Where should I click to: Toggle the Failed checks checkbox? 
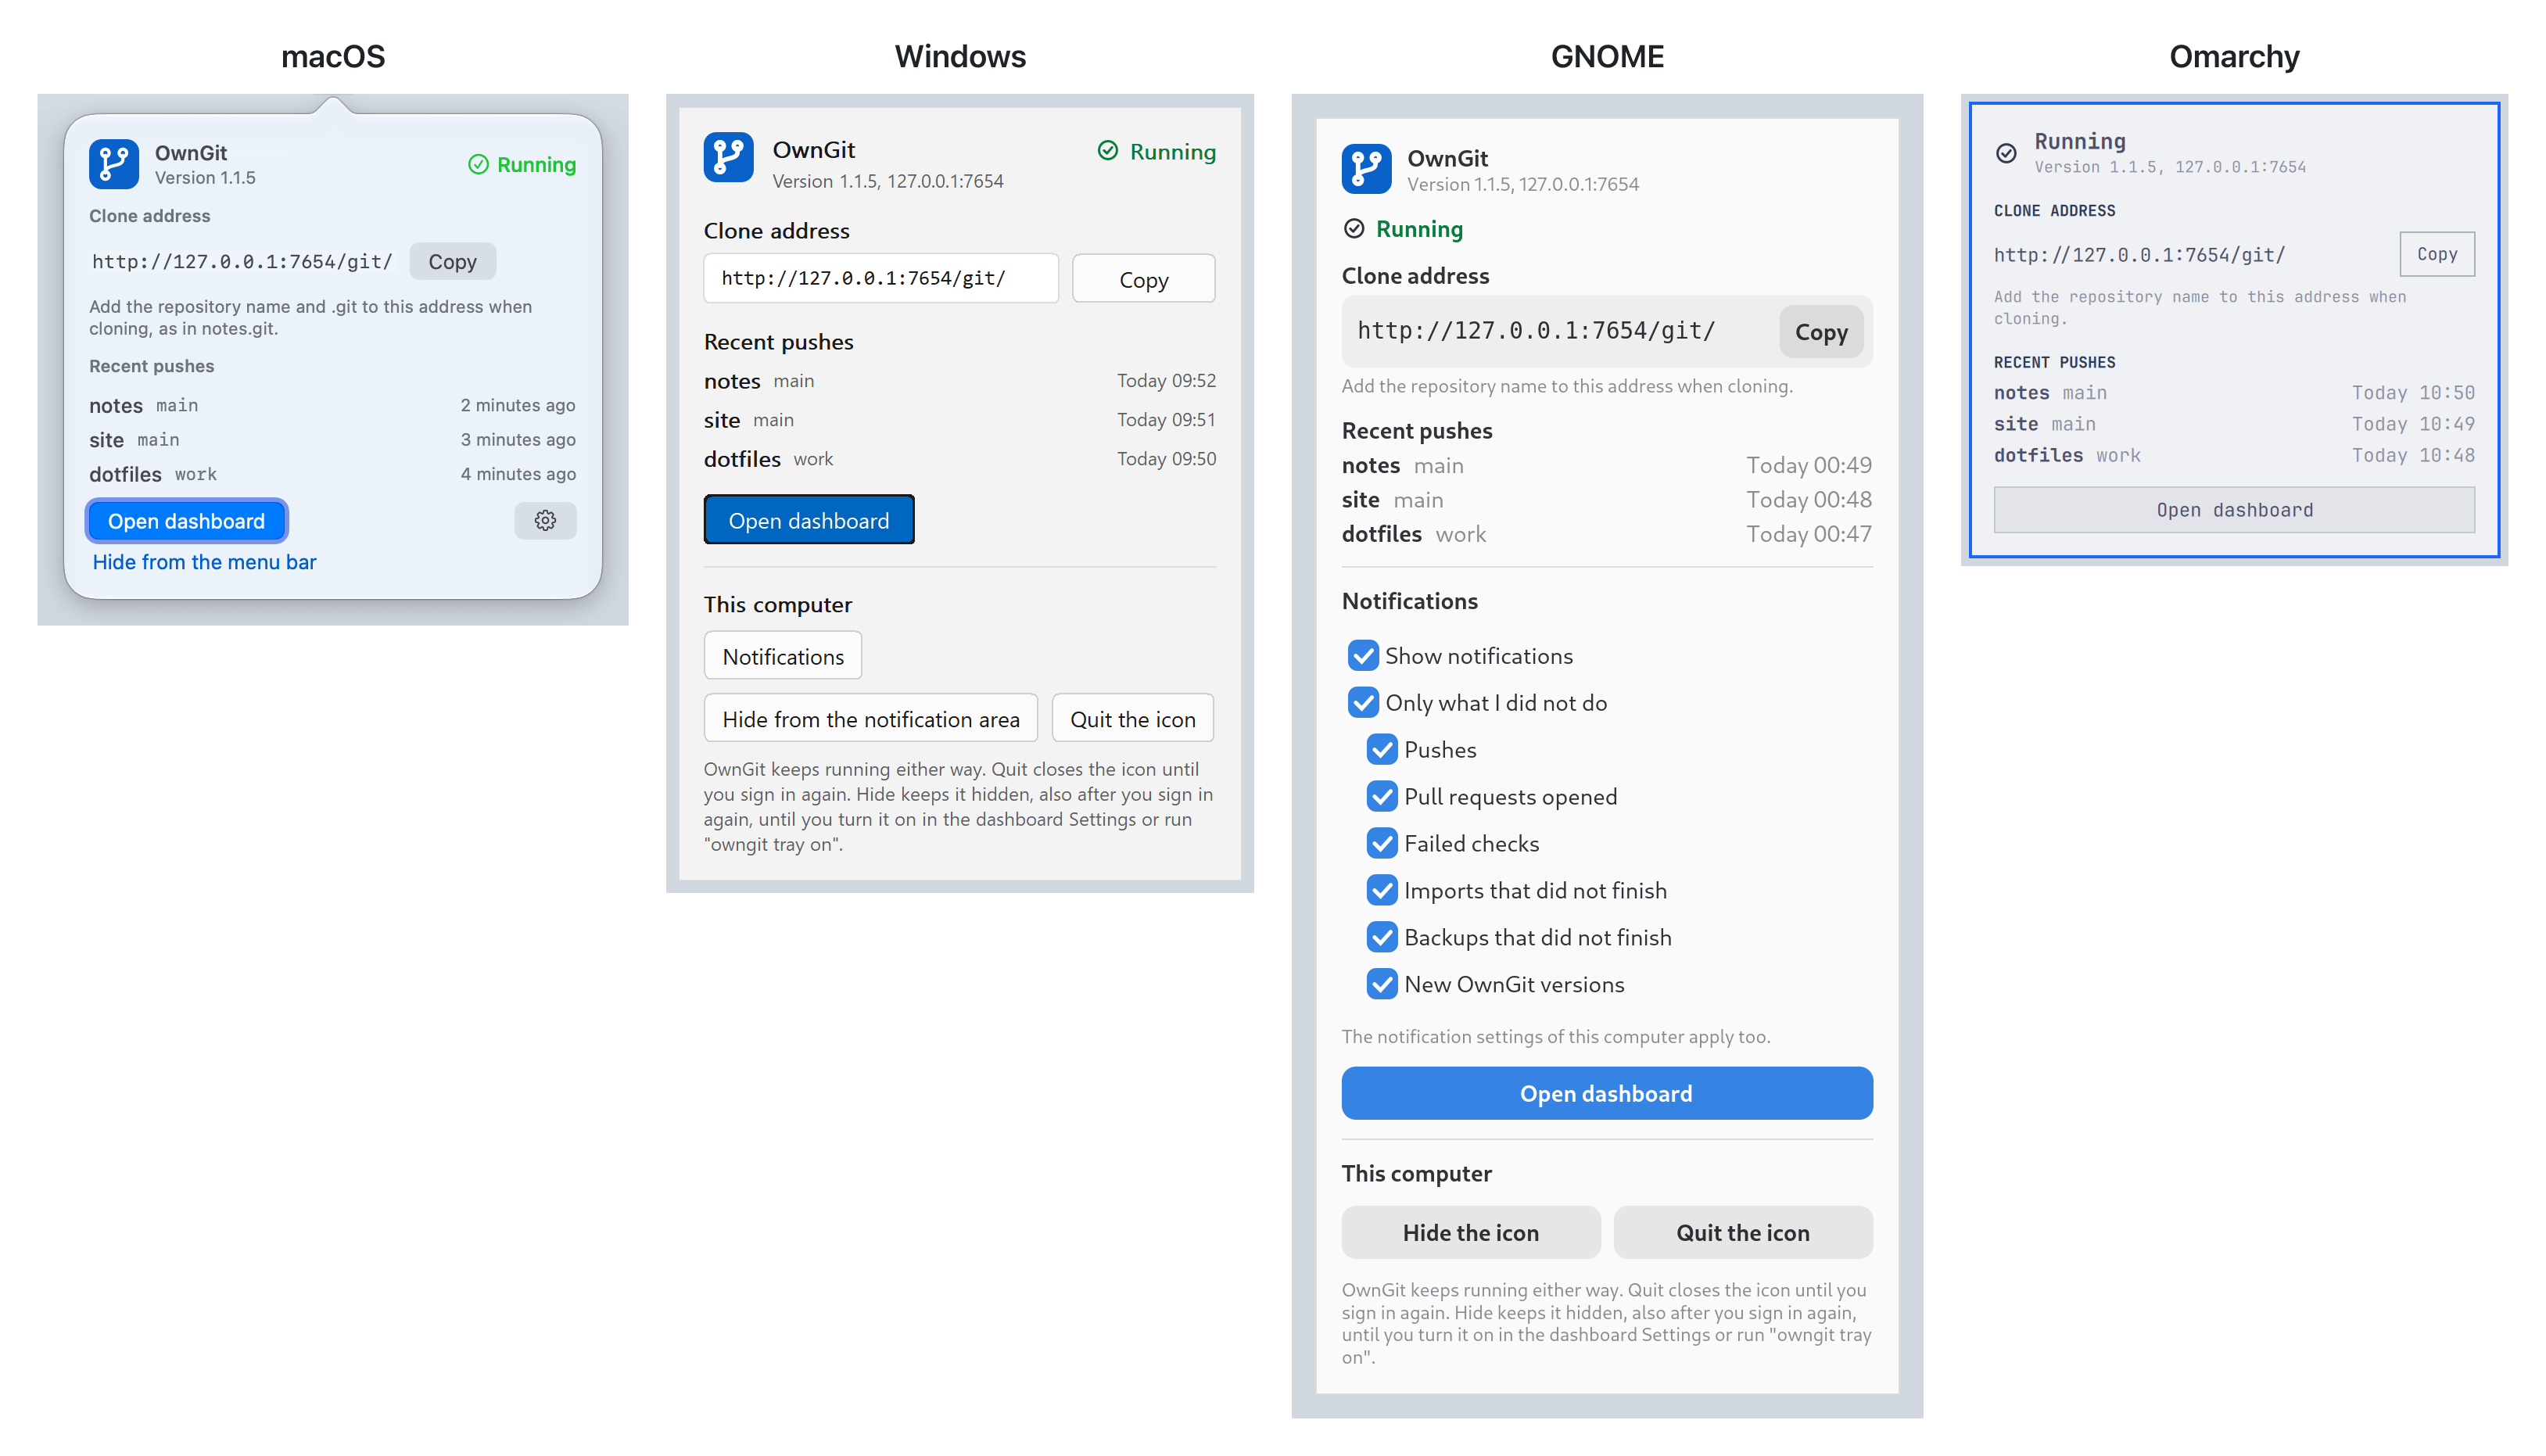(1382, 844)
